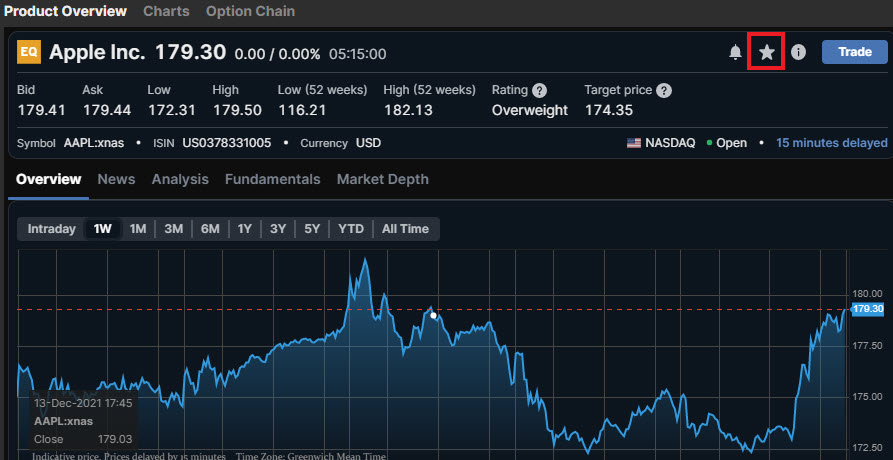
Task: Go to the Market Depth tab
Action: tap(382, 179)
